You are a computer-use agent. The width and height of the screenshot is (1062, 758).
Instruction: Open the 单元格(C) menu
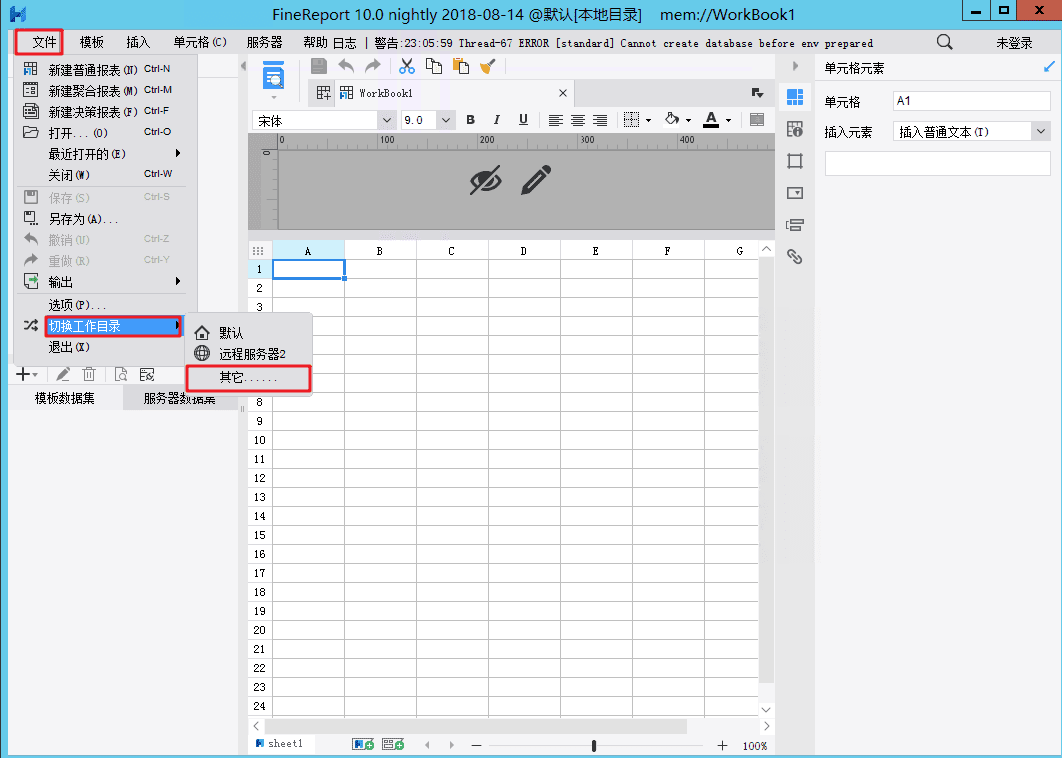(200, 42)
